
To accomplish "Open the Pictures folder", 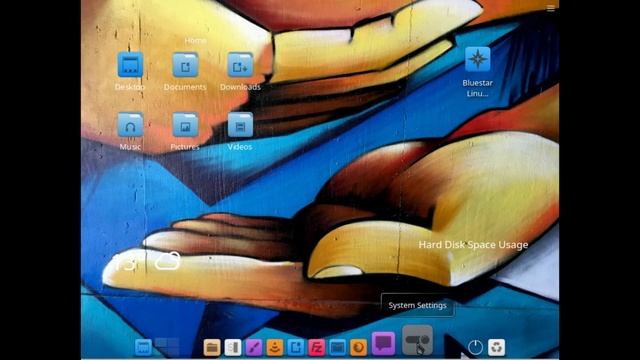I will click(x=185, y=125).
